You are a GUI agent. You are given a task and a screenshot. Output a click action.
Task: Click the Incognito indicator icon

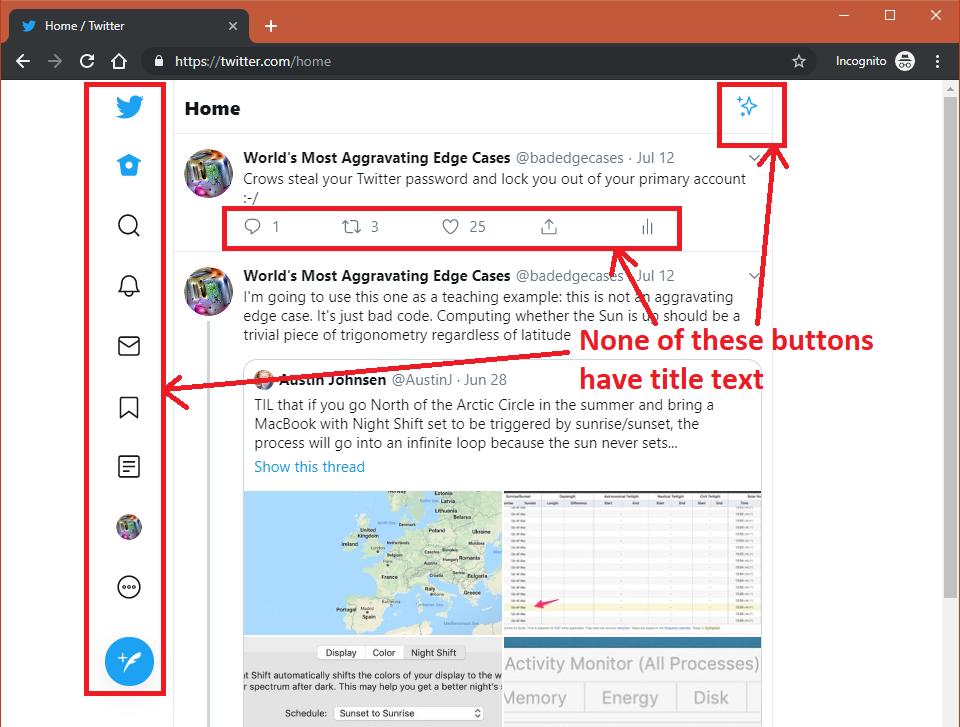click(x=905, y=61)
